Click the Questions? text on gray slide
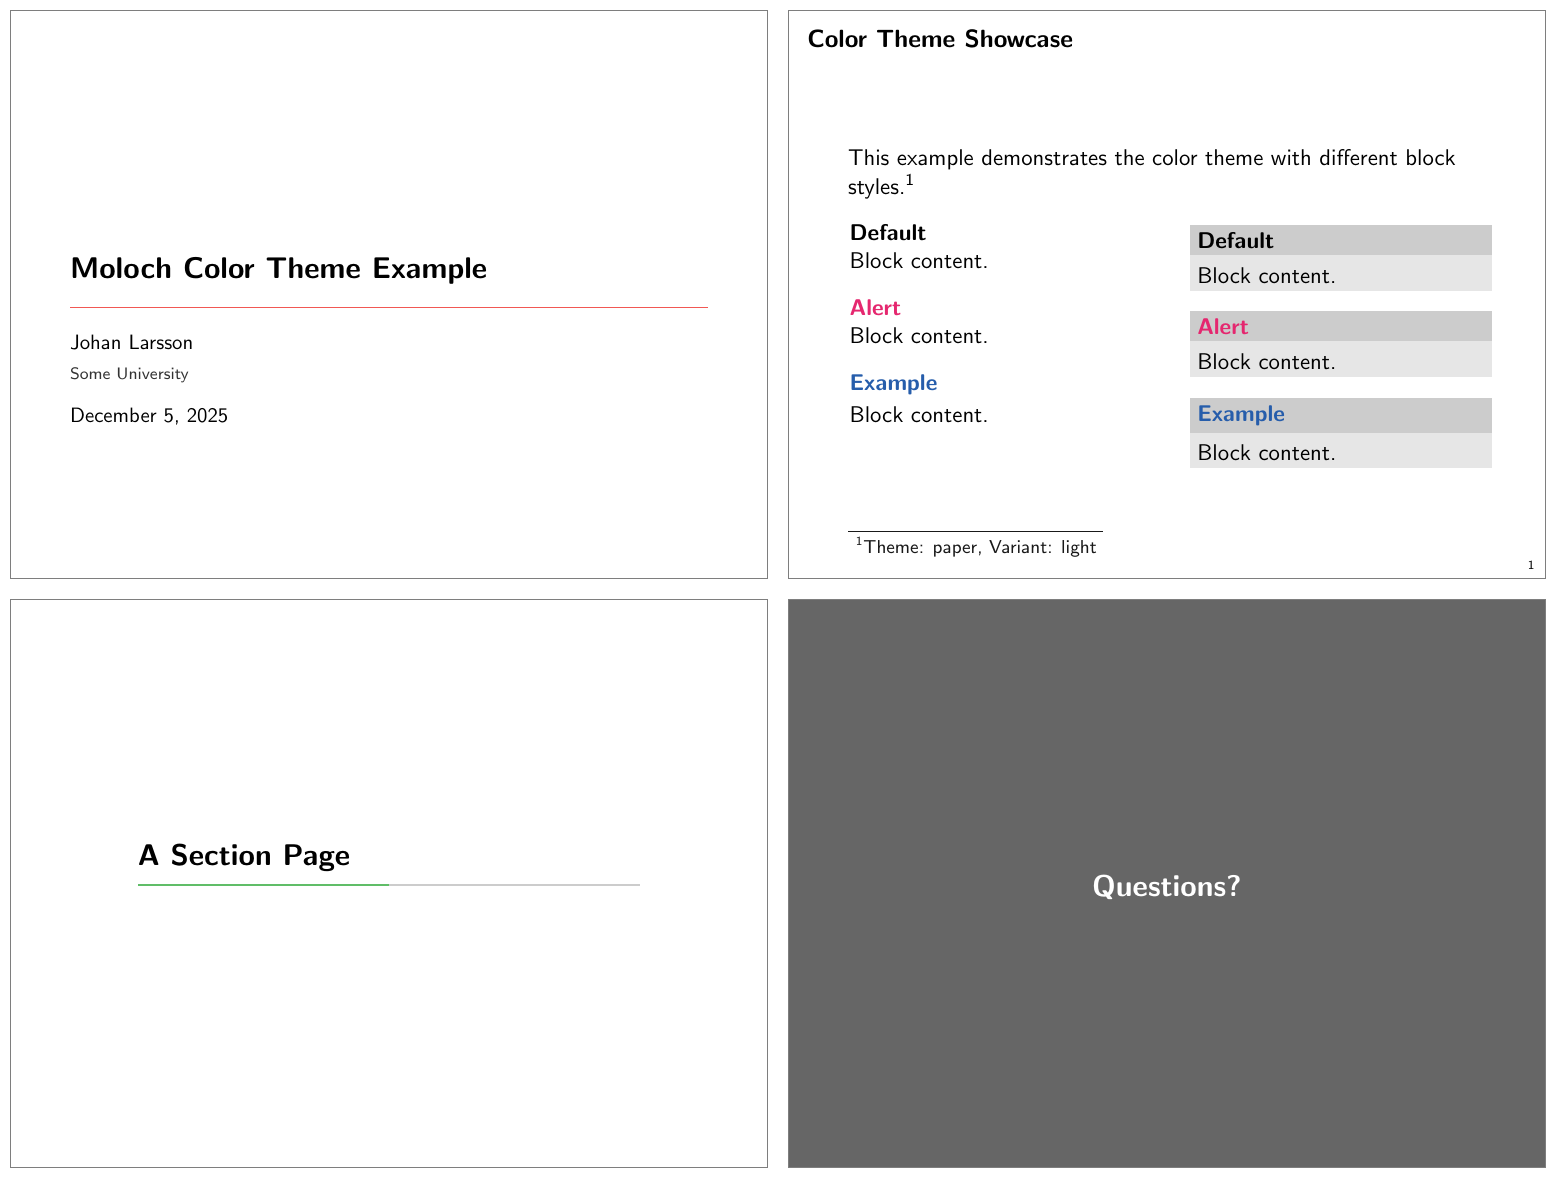The width and height of the screenshot is (1556, 1178). tap(1166, 886)
